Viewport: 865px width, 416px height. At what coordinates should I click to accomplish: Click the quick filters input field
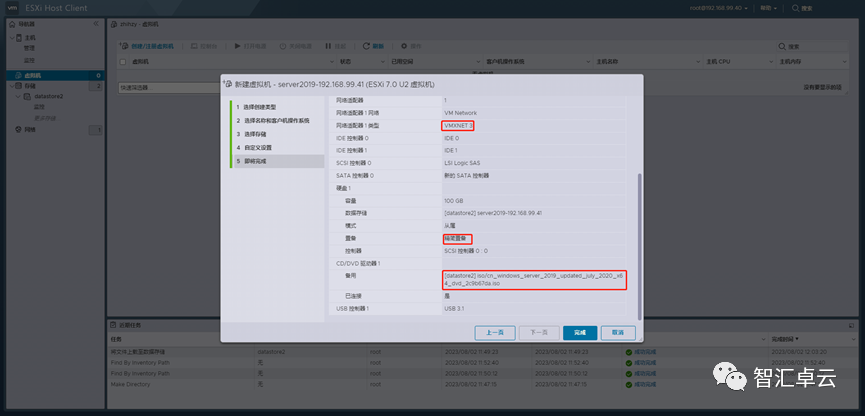169,88
